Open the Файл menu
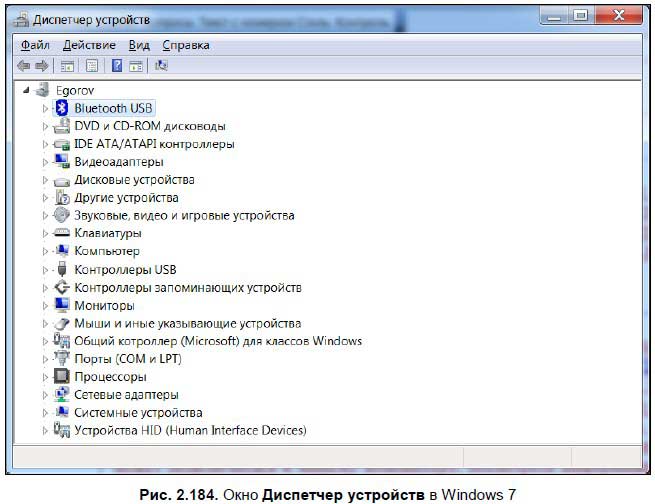The image size is (655, 504). [x=34, y=45]
